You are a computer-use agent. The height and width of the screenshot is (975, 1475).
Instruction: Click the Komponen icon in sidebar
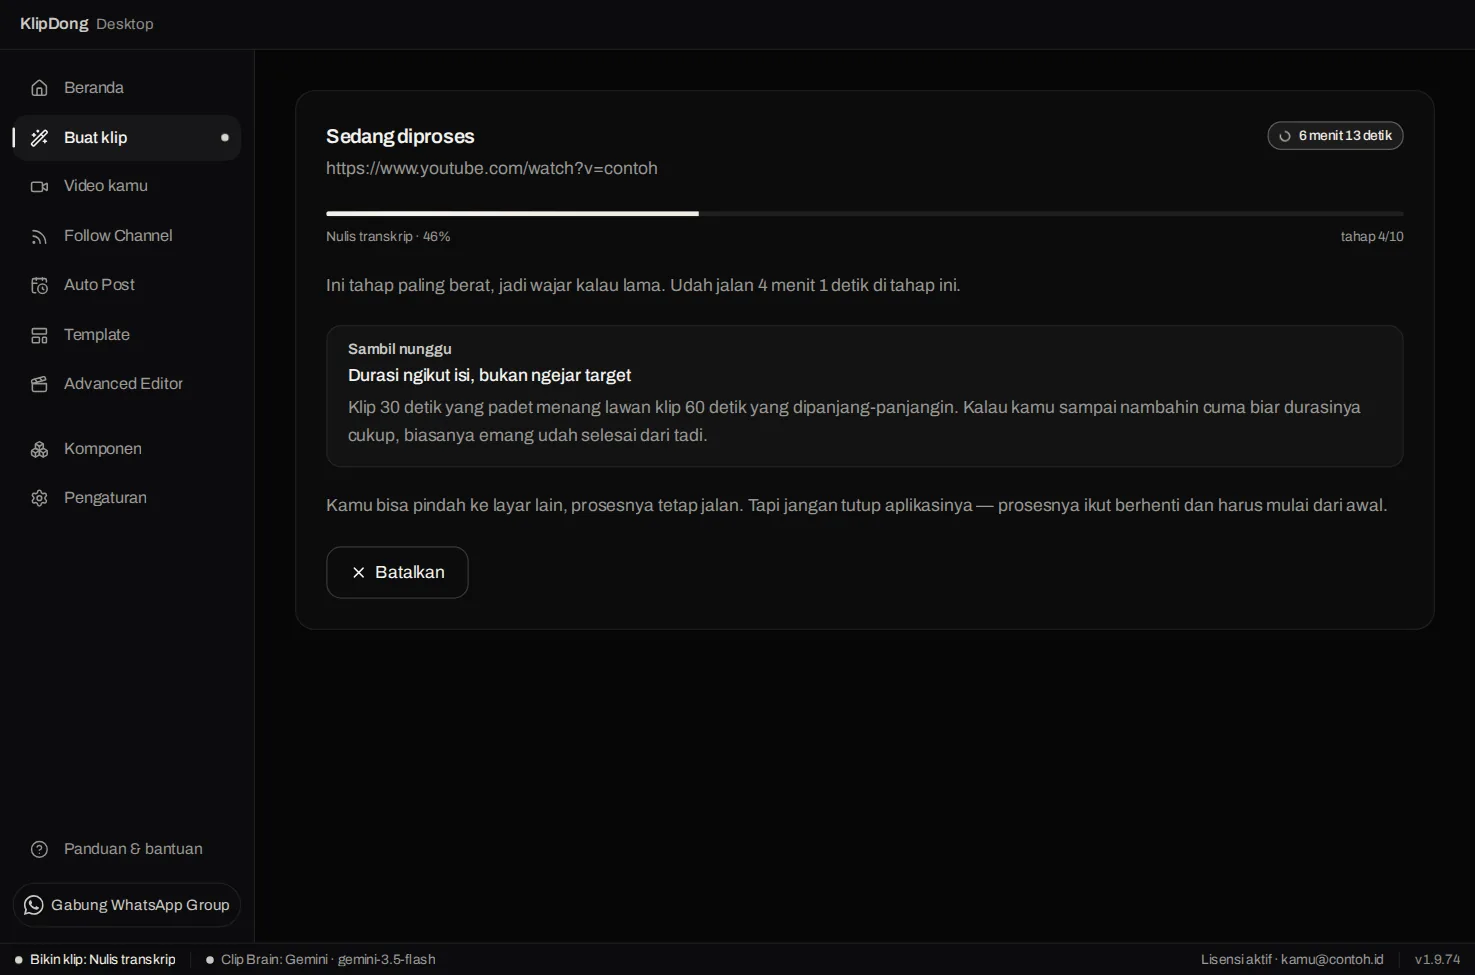(39, 449)
